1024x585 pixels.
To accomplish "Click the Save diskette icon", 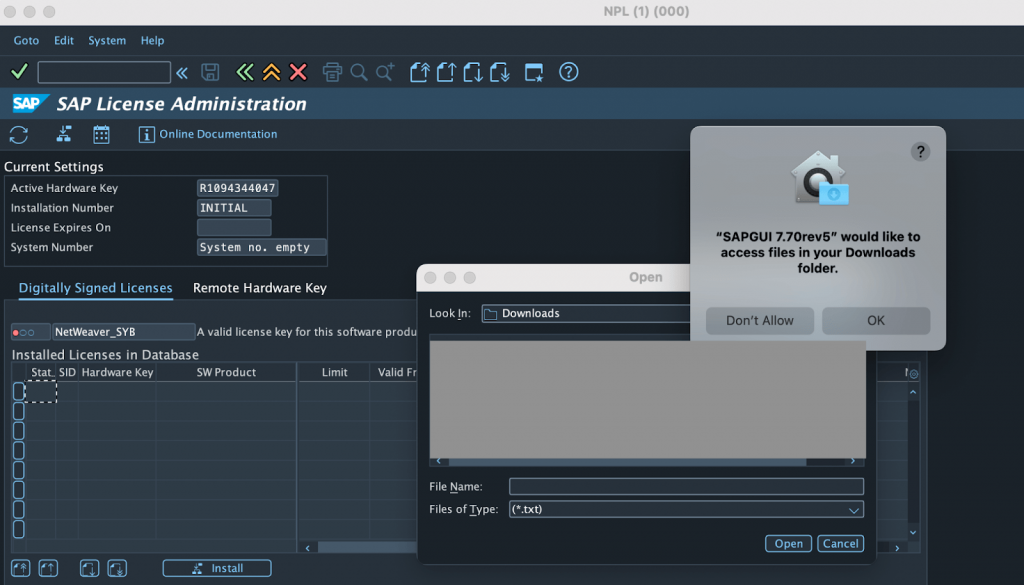I will pyautogui.click(x=210, y=72).
